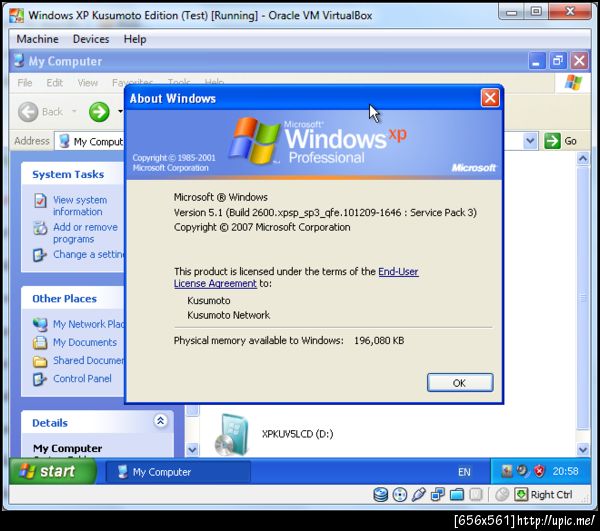Open the VirtualBox Devices menu
This screenshot has height=531, width=600.
91,39
